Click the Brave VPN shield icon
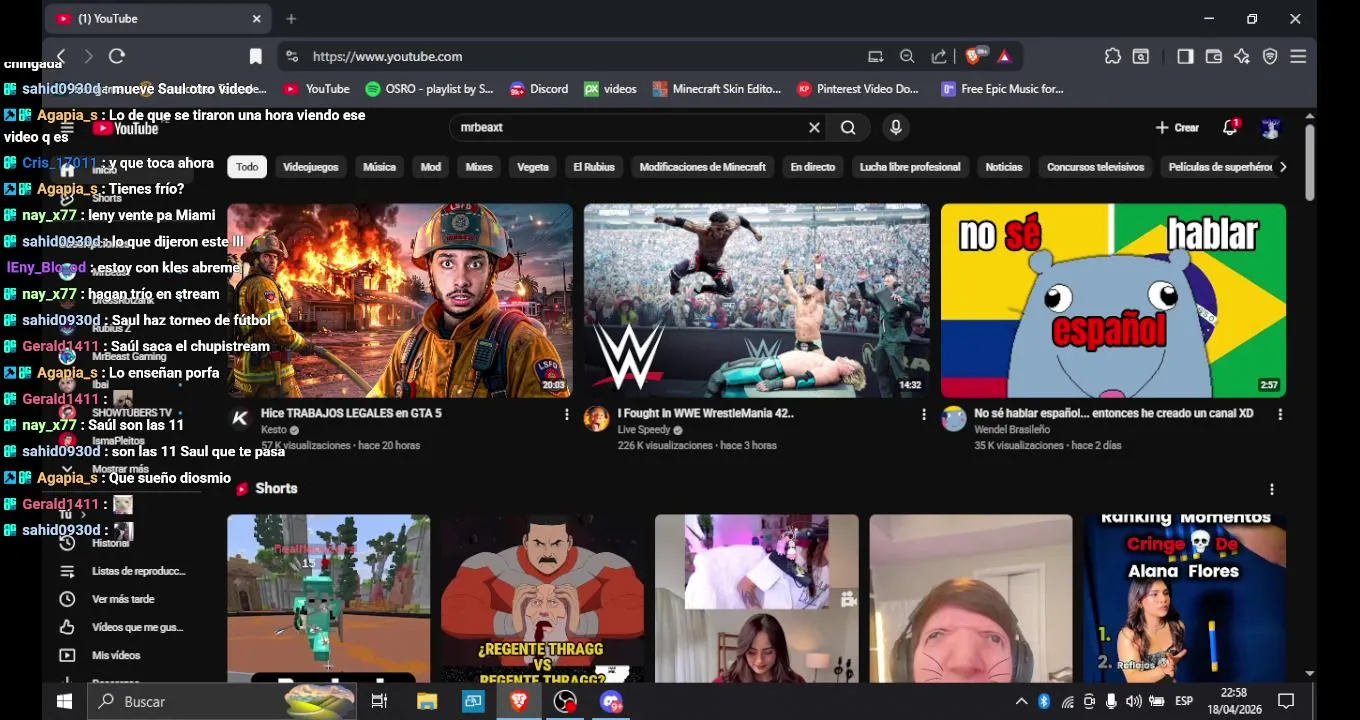The width and height of the screenshot is (1360, 720). [1270, 56]
